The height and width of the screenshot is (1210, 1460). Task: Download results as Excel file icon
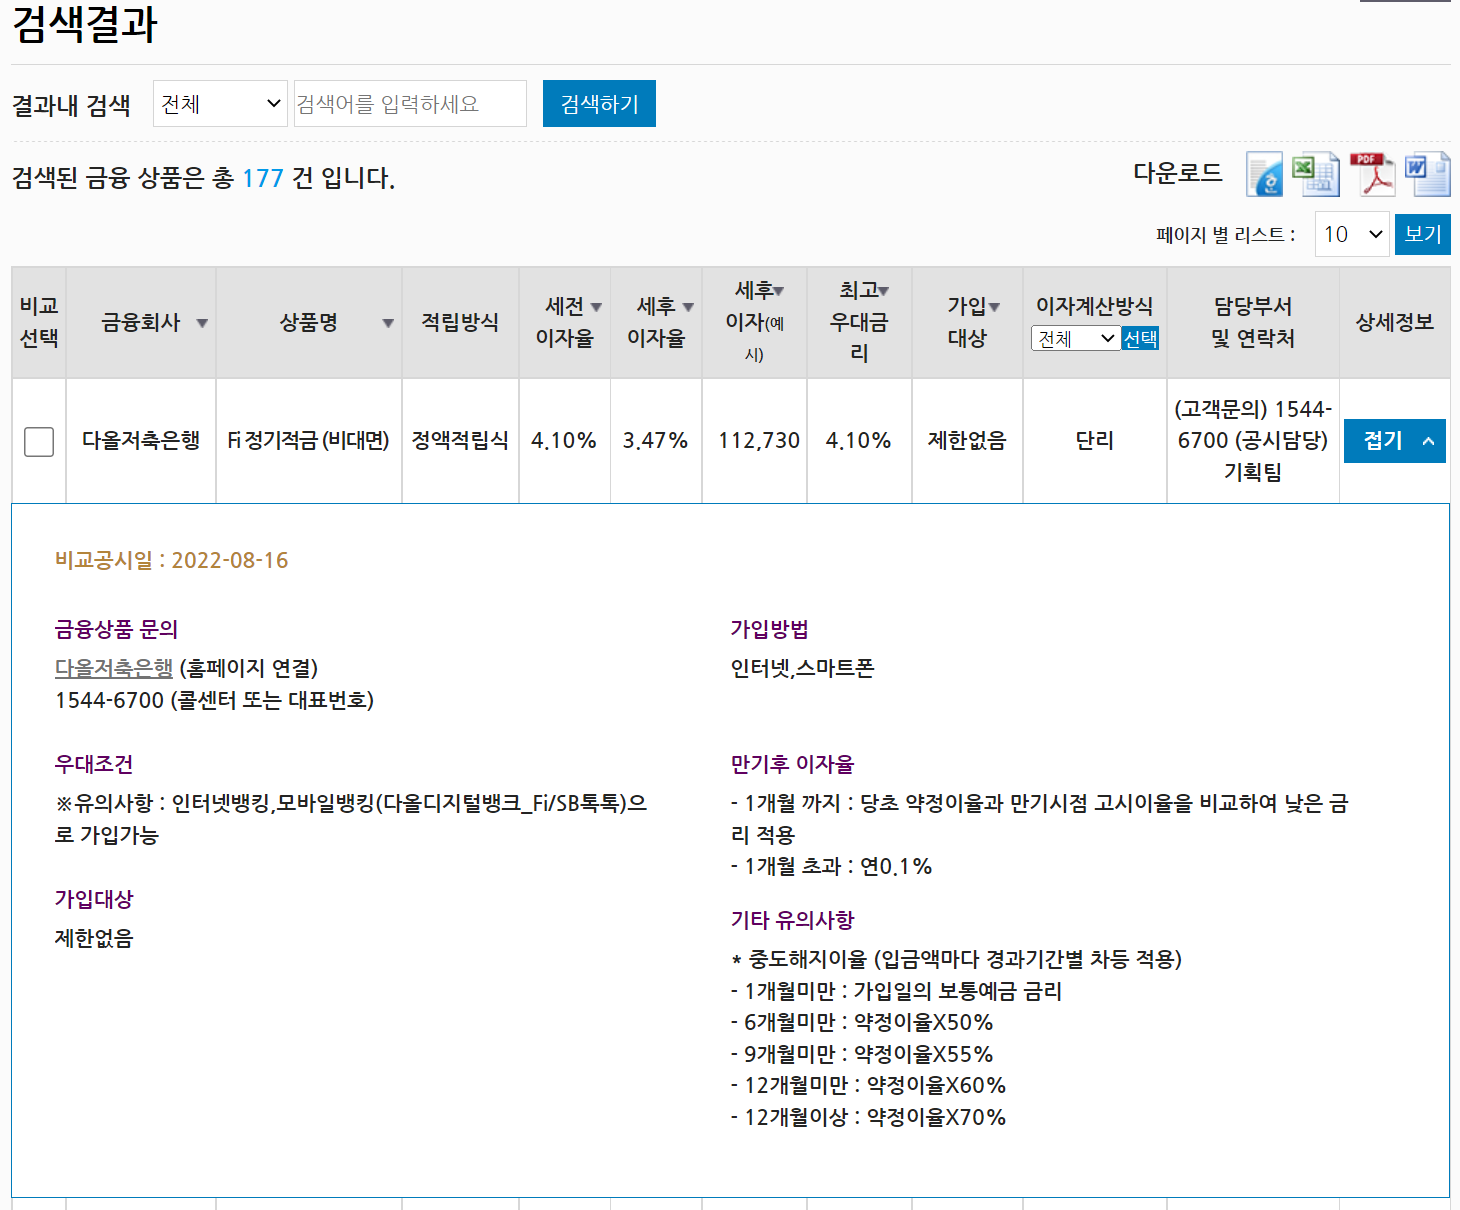[1316, 175]
